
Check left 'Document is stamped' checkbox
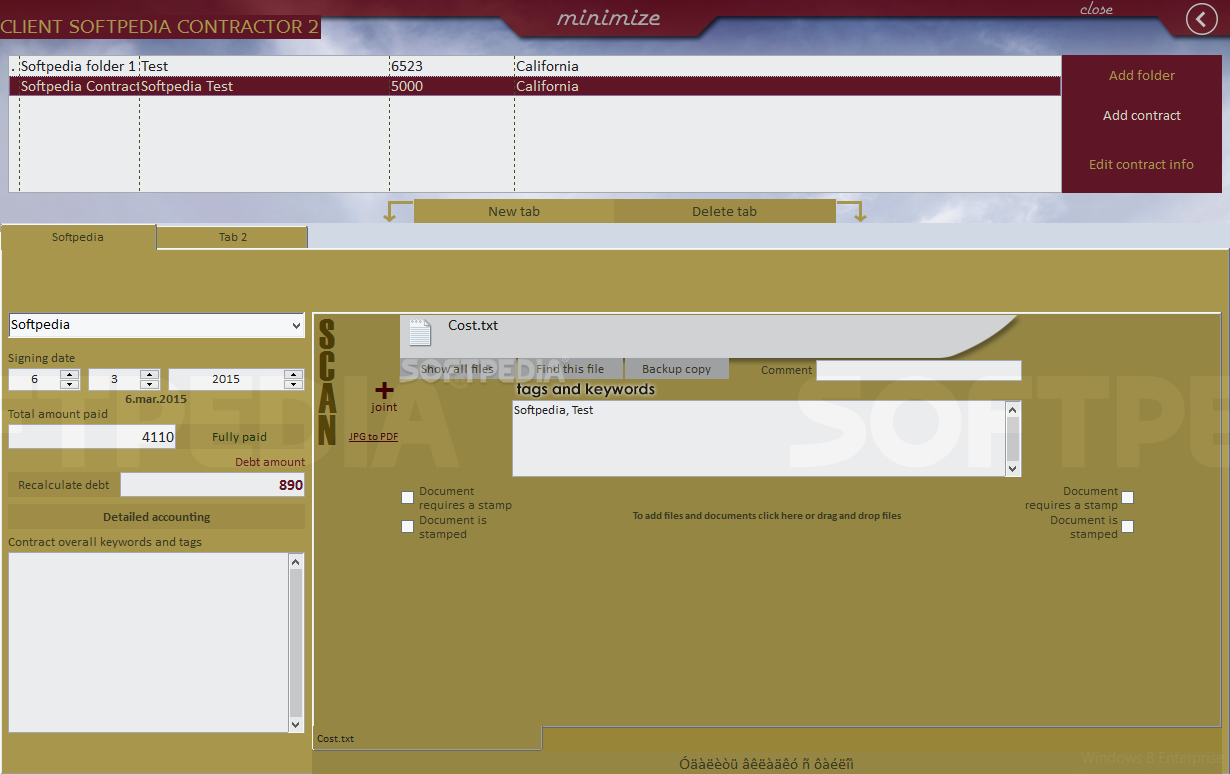click(x=407, y=526)
